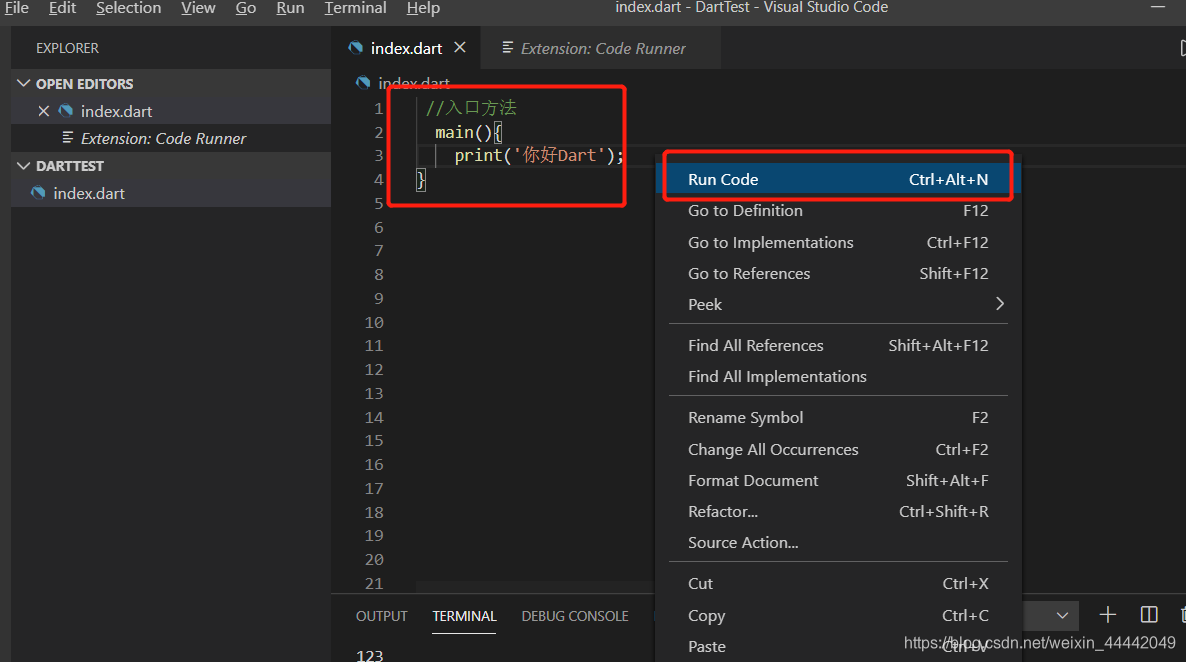1186x662 pixels.
Task: Open the Terminal menu
Action: click(x=355, y=8)
